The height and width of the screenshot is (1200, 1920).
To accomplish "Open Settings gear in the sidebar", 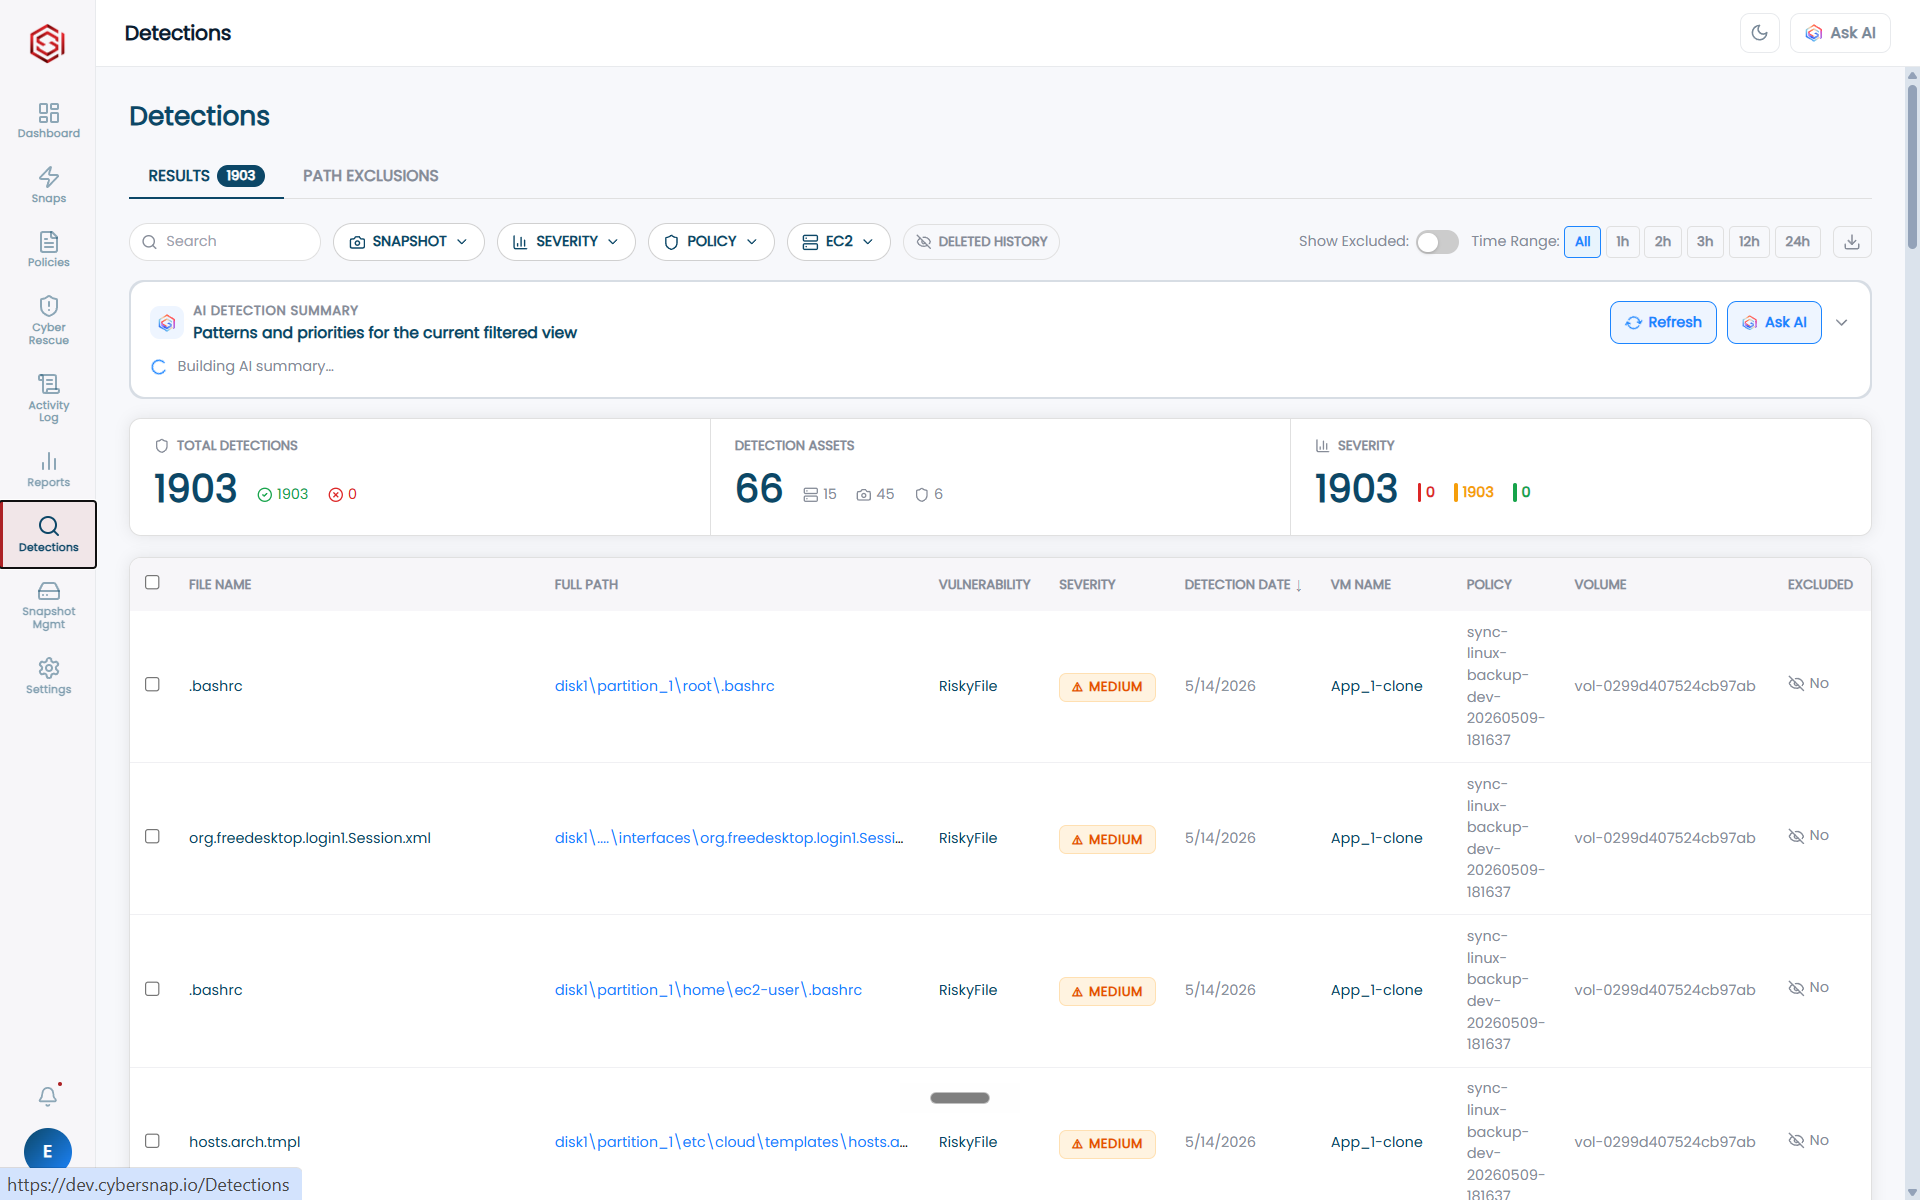I will click(48, 676).
